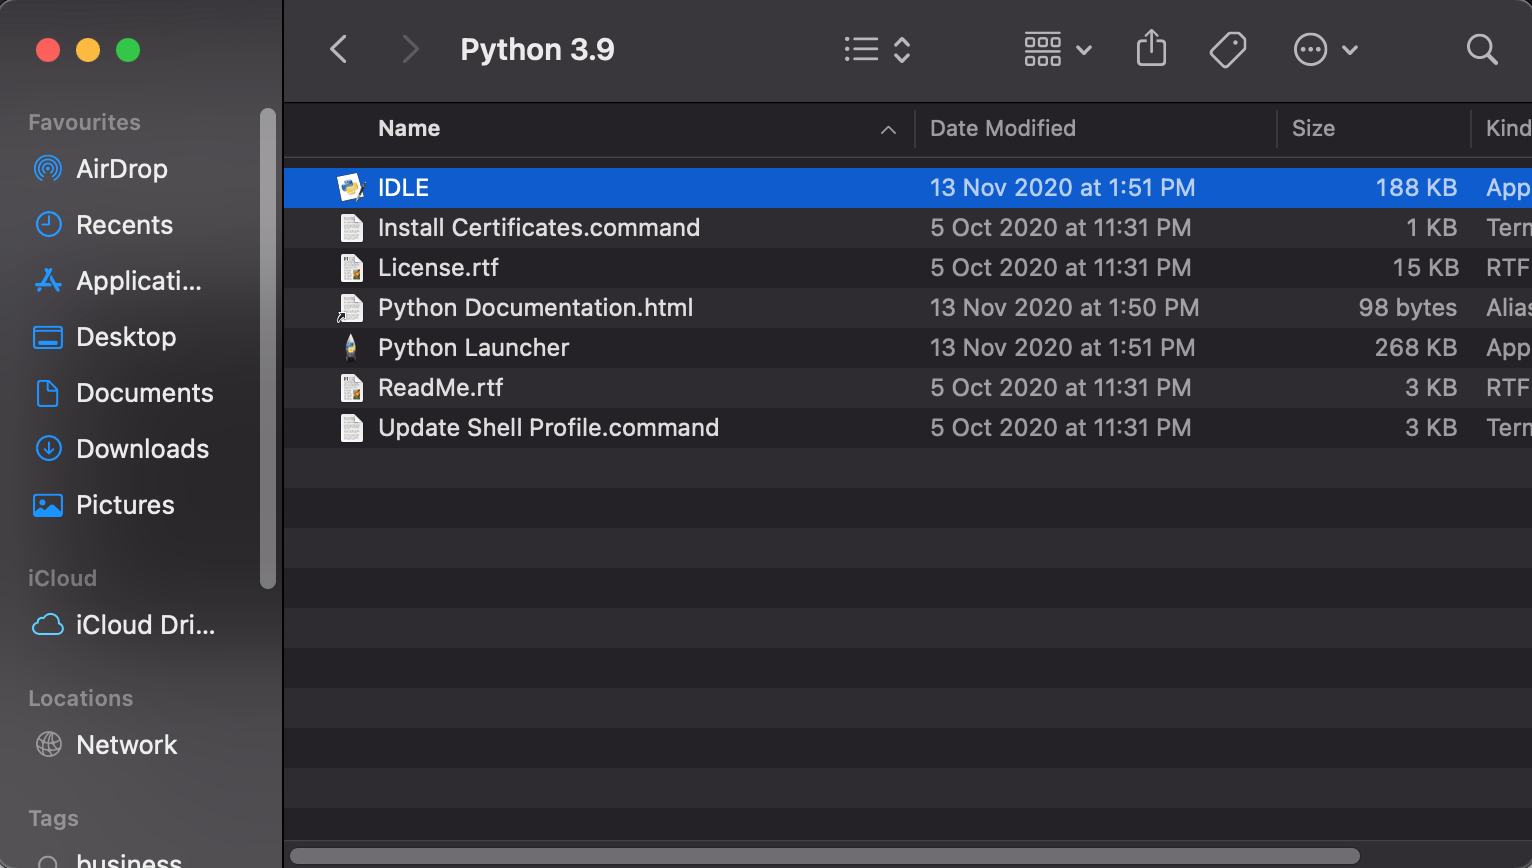
Task: Click the horizontal scrollbar at bottom
Action: (x=824, y=856)
